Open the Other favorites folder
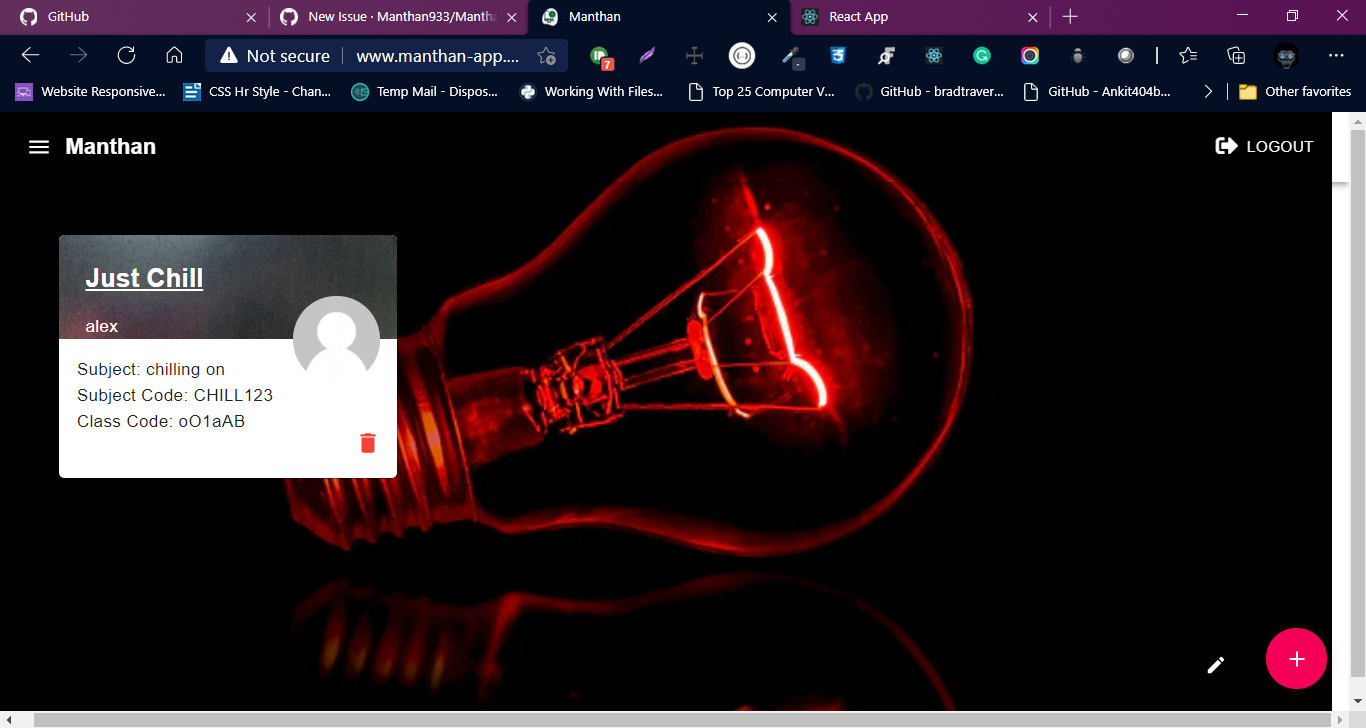The height and width of the screenshot is (728, 1366). click(x=1295, y=91)
